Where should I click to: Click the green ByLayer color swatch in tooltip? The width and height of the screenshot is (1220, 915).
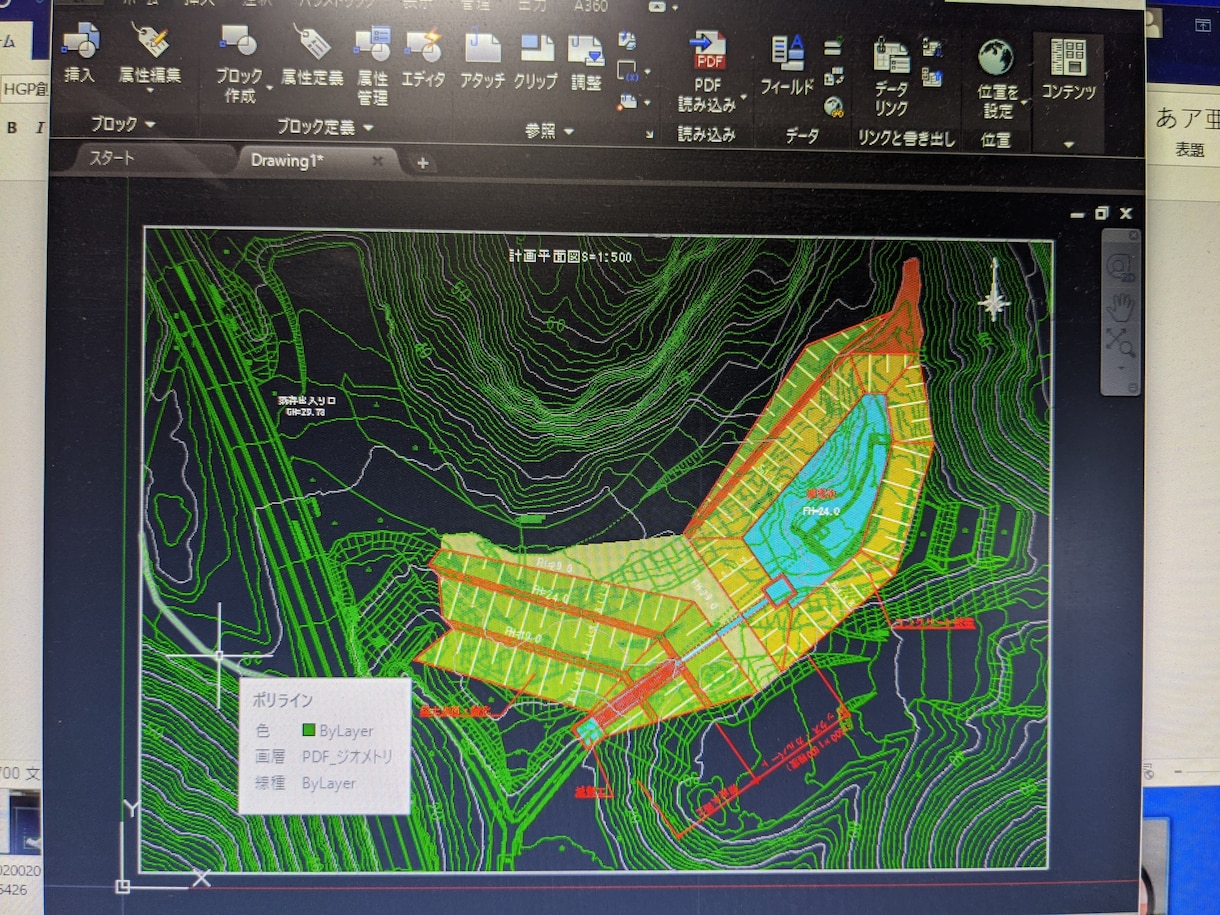click(309, 731)
